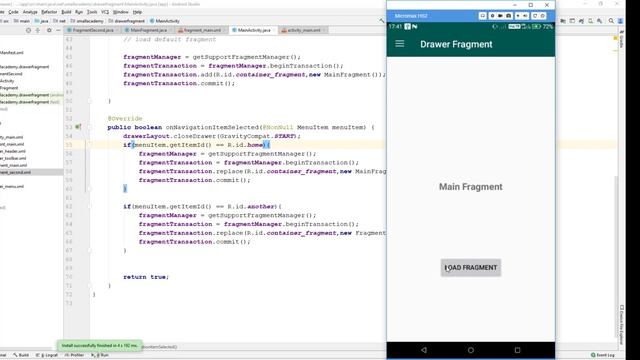Collapse the code fold at line 50
This screenshot has width=640, height=360.
(89, 101)
